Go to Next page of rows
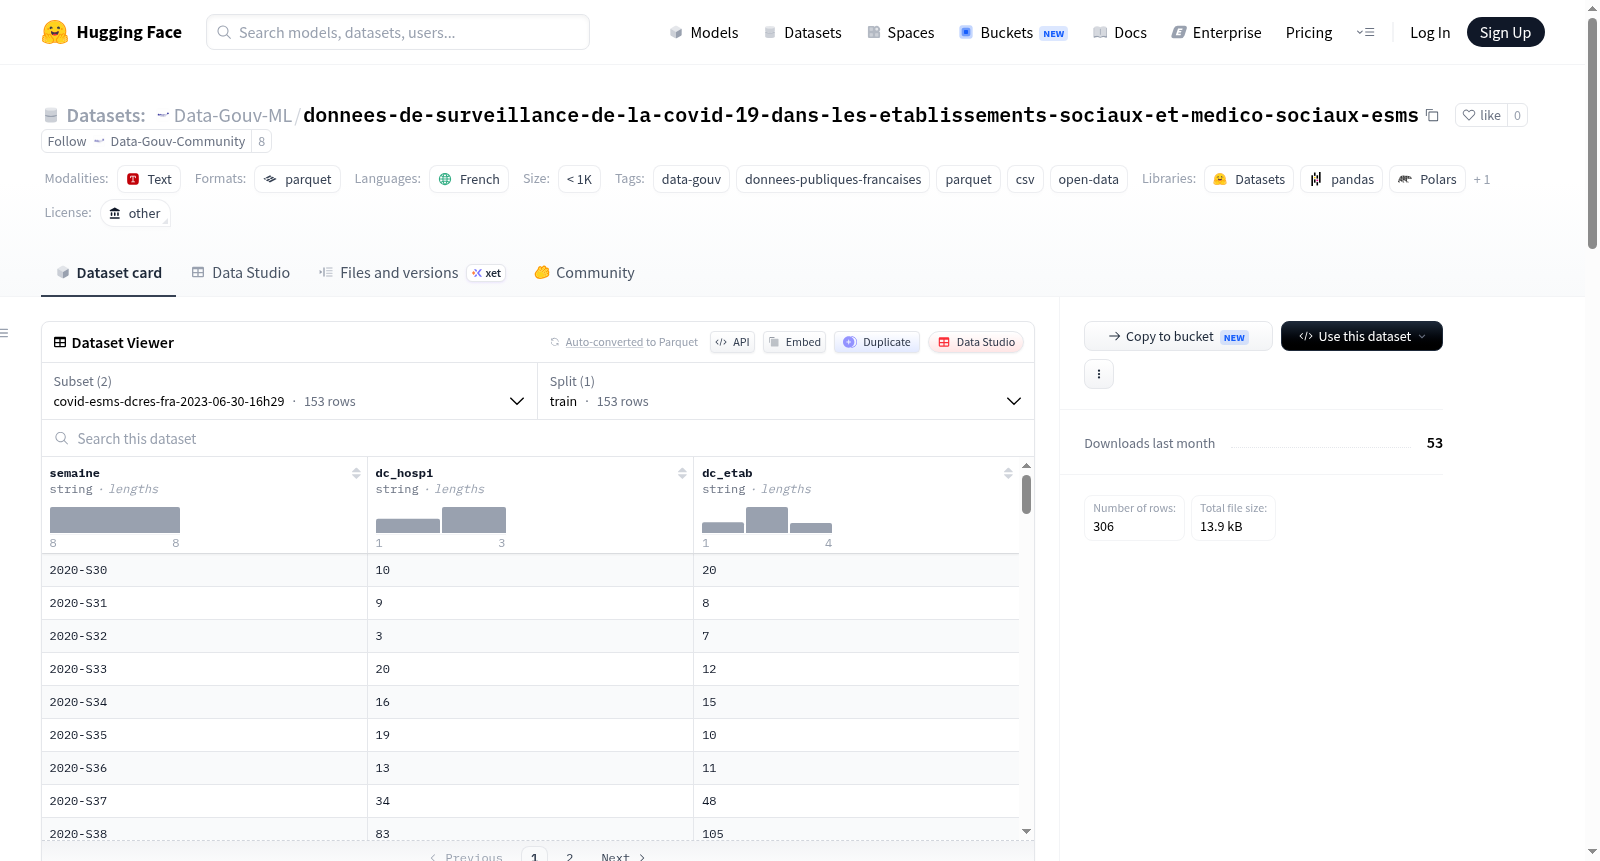Image resolution: width=1600 pixels, height=861 pixels. 623,856
